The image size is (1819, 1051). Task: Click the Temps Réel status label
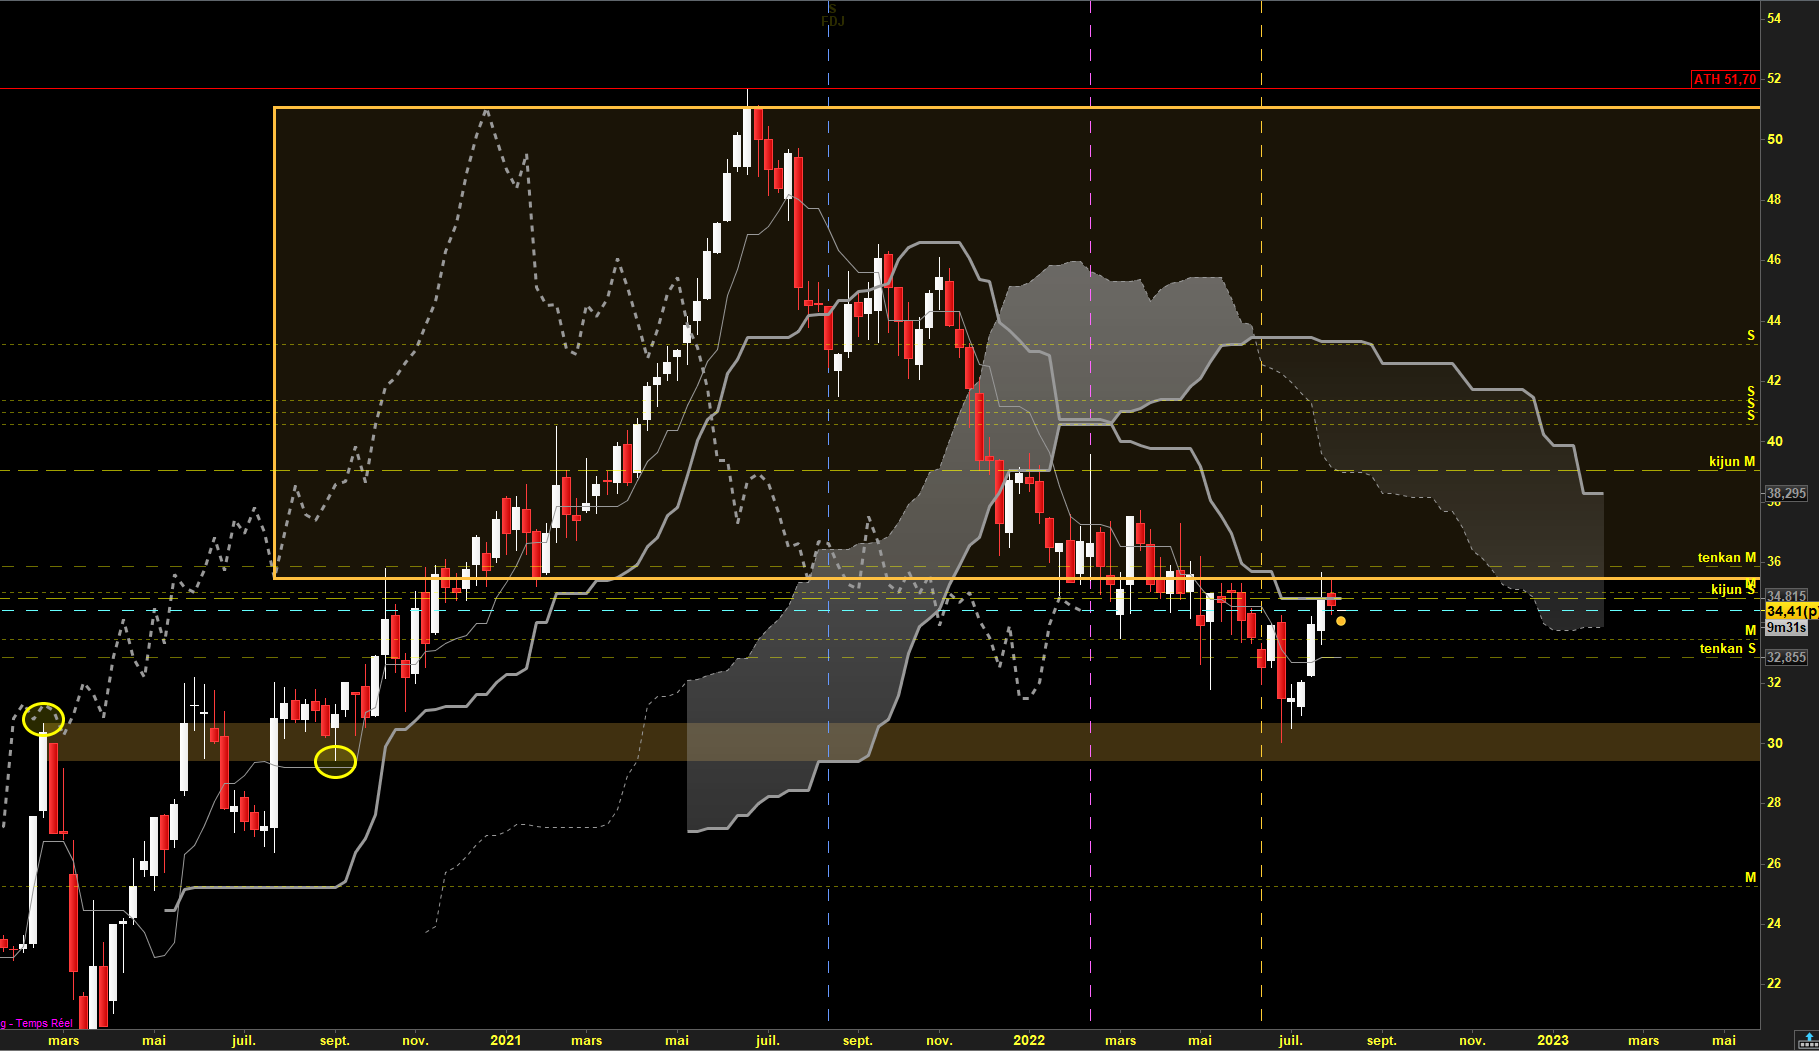(44, 1023)
